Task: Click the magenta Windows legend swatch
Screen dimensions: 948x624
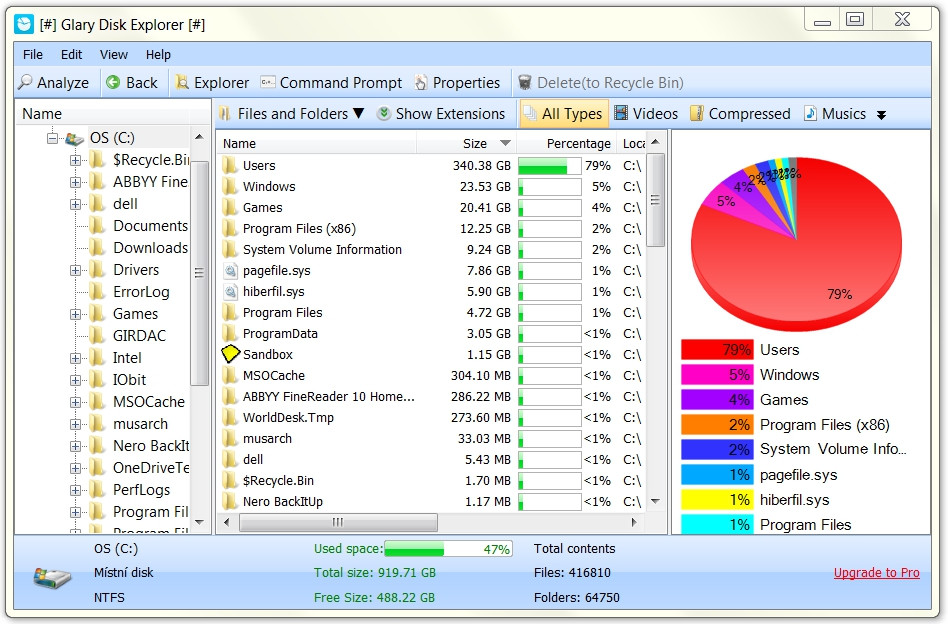Action: [x=717, y=375]
